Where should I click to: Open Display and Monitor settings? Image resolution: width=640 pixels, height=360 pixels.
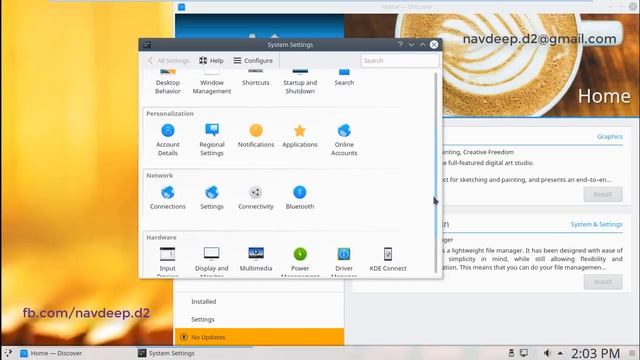point(211,261)
